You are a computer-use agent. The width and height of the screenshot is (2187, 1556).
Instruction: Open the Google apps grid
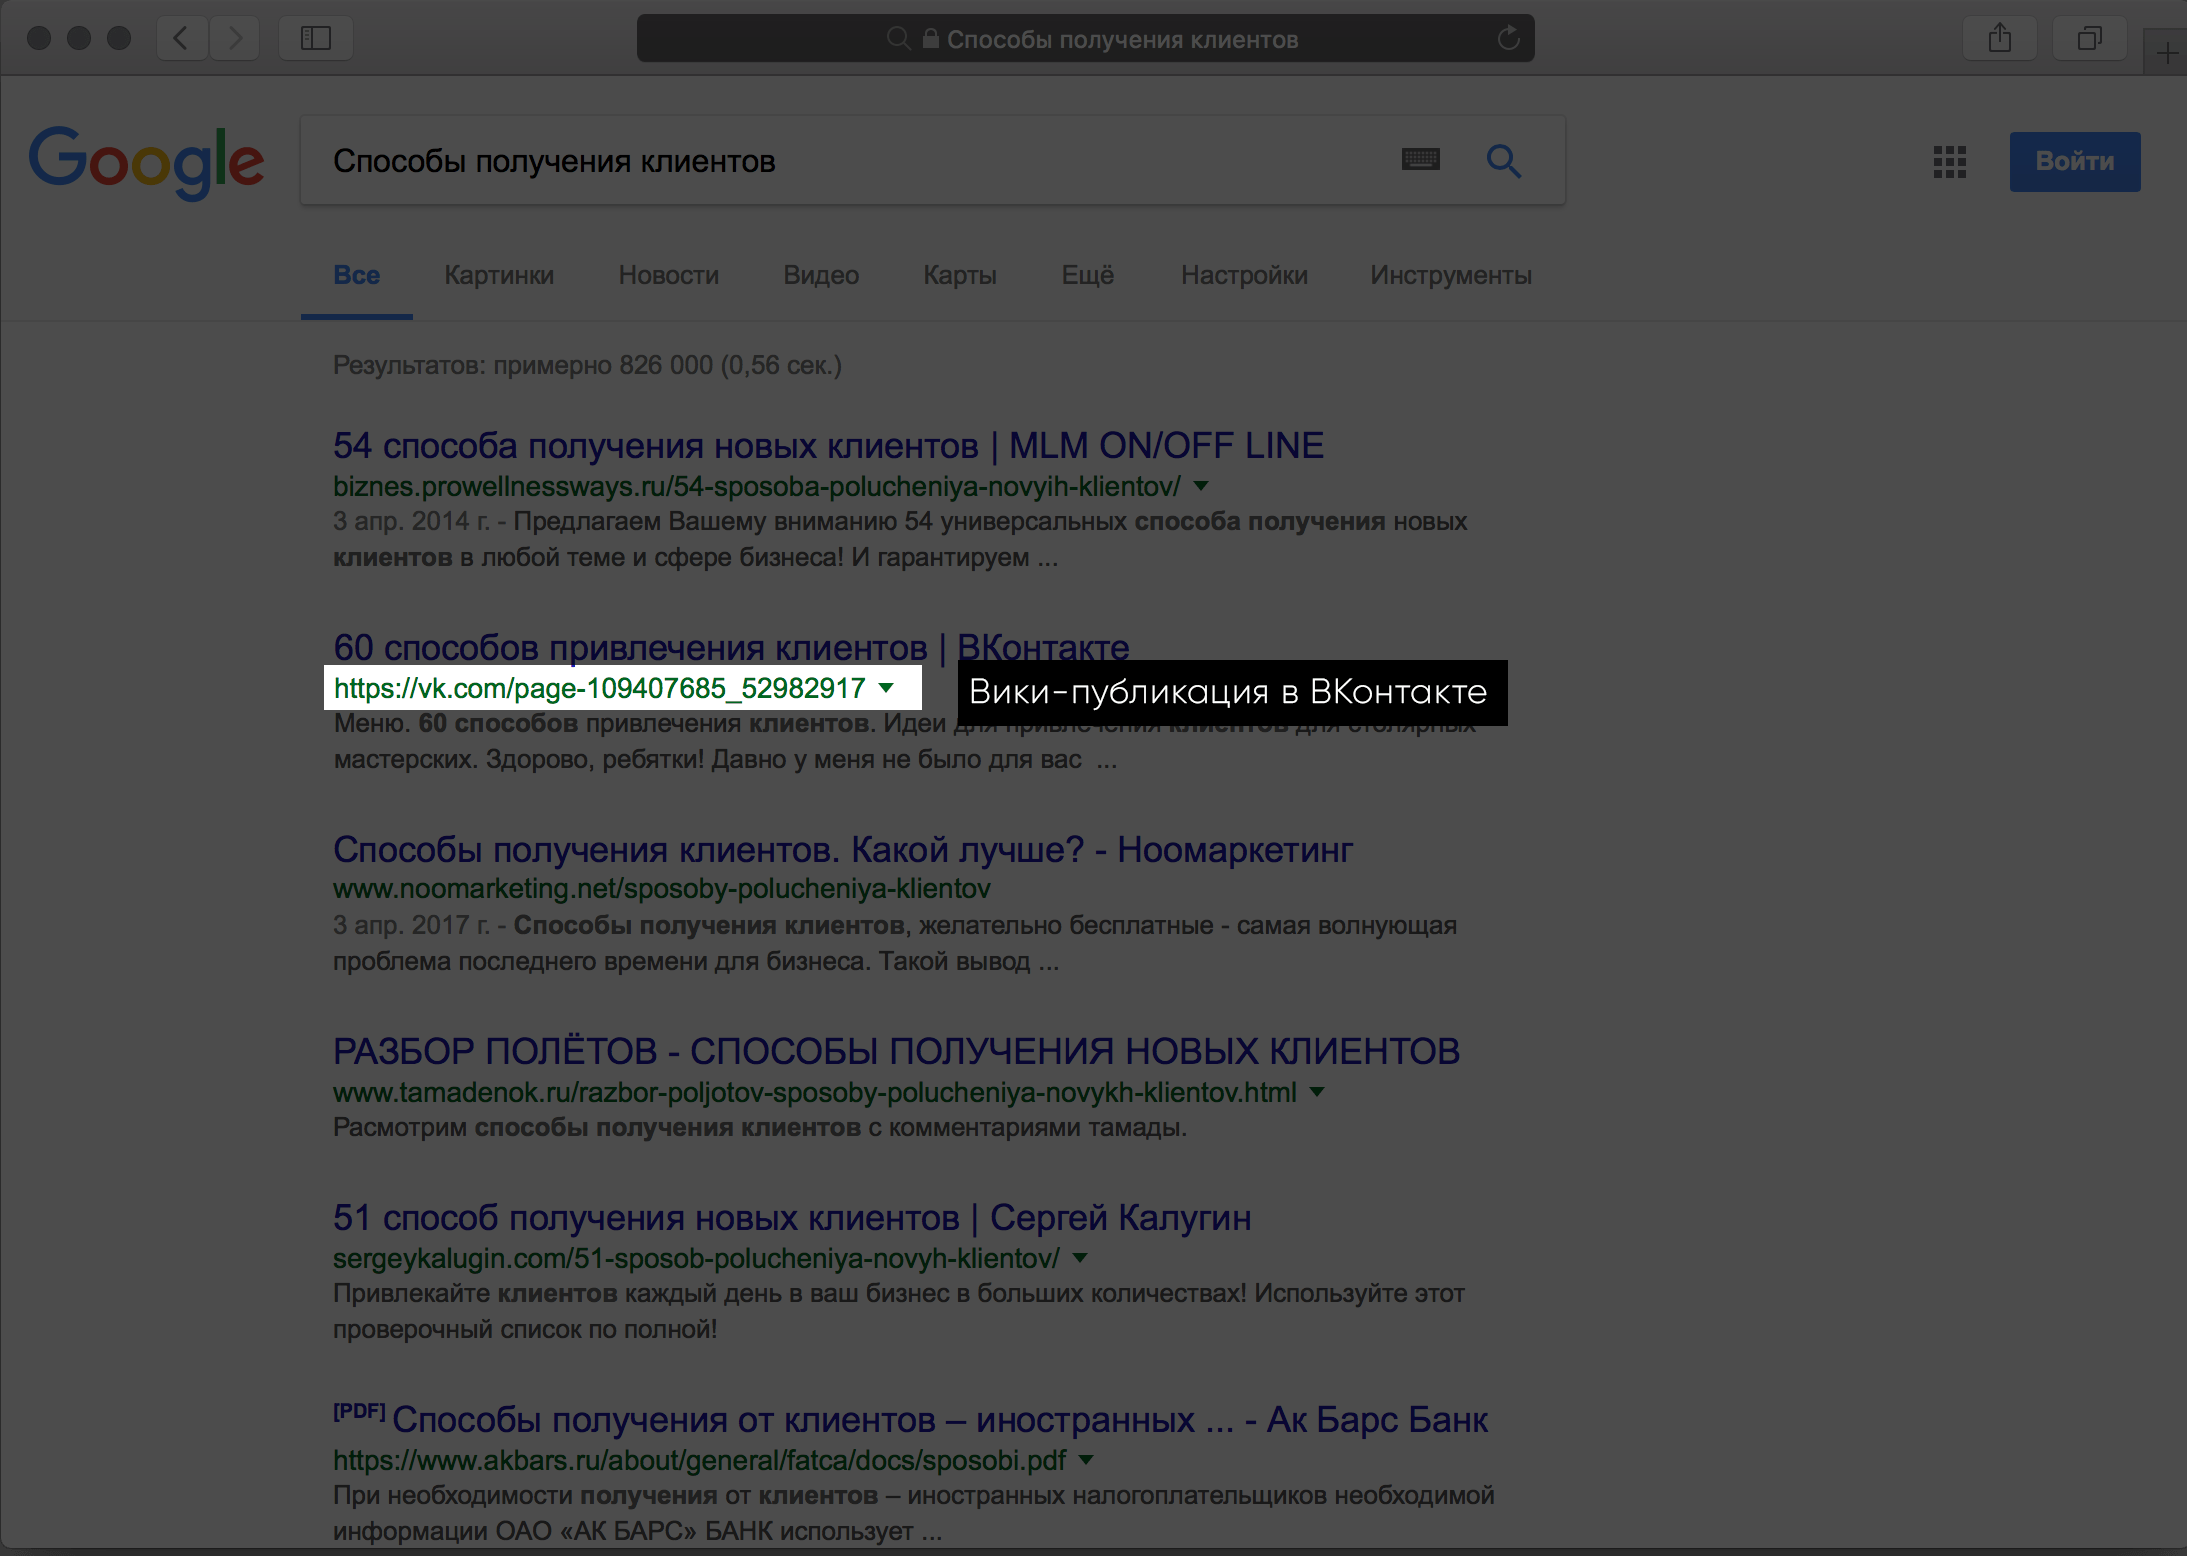pyautogui.click(x=1950, y=161)
